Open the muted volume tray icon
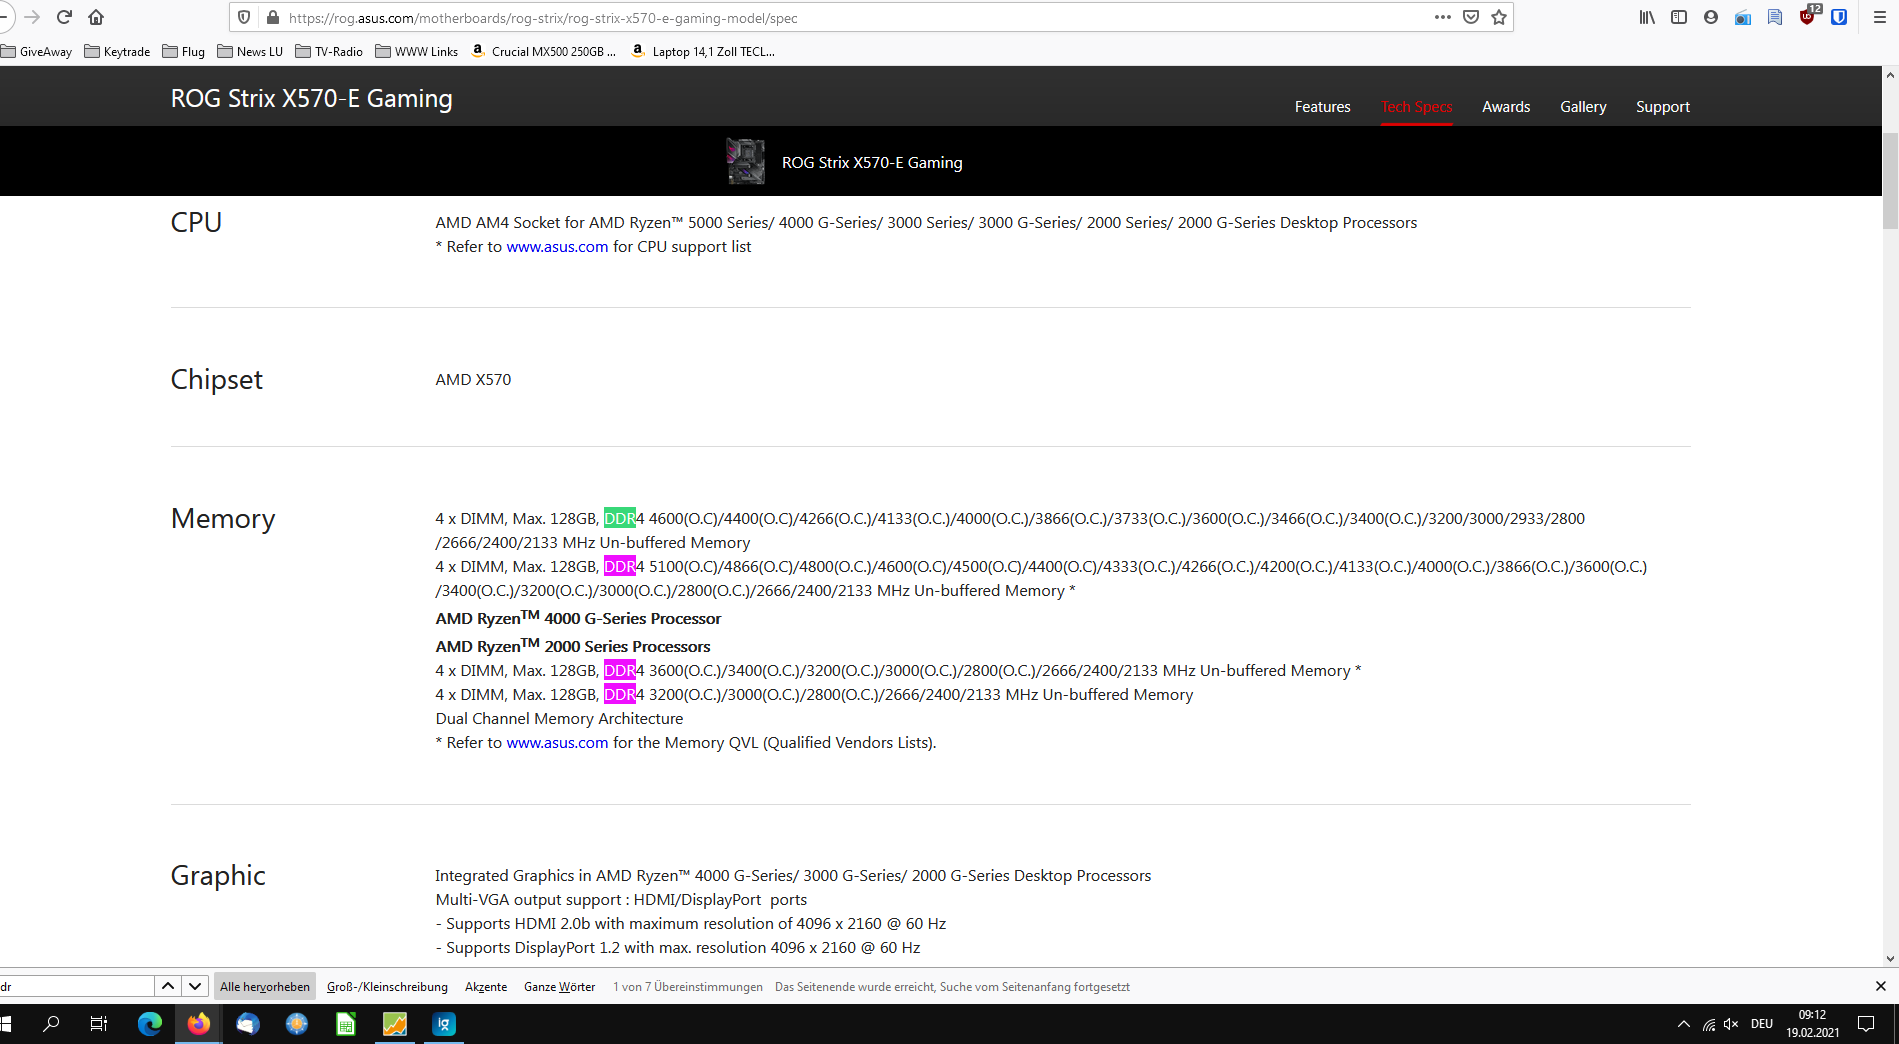 pyautogui.click(x=1731, y=1024)
